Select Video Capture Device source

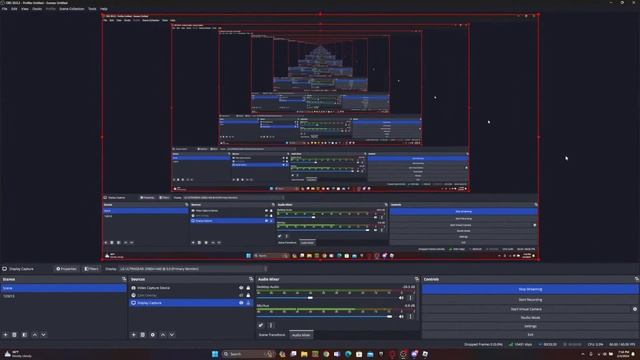click(x=153, y=288)
